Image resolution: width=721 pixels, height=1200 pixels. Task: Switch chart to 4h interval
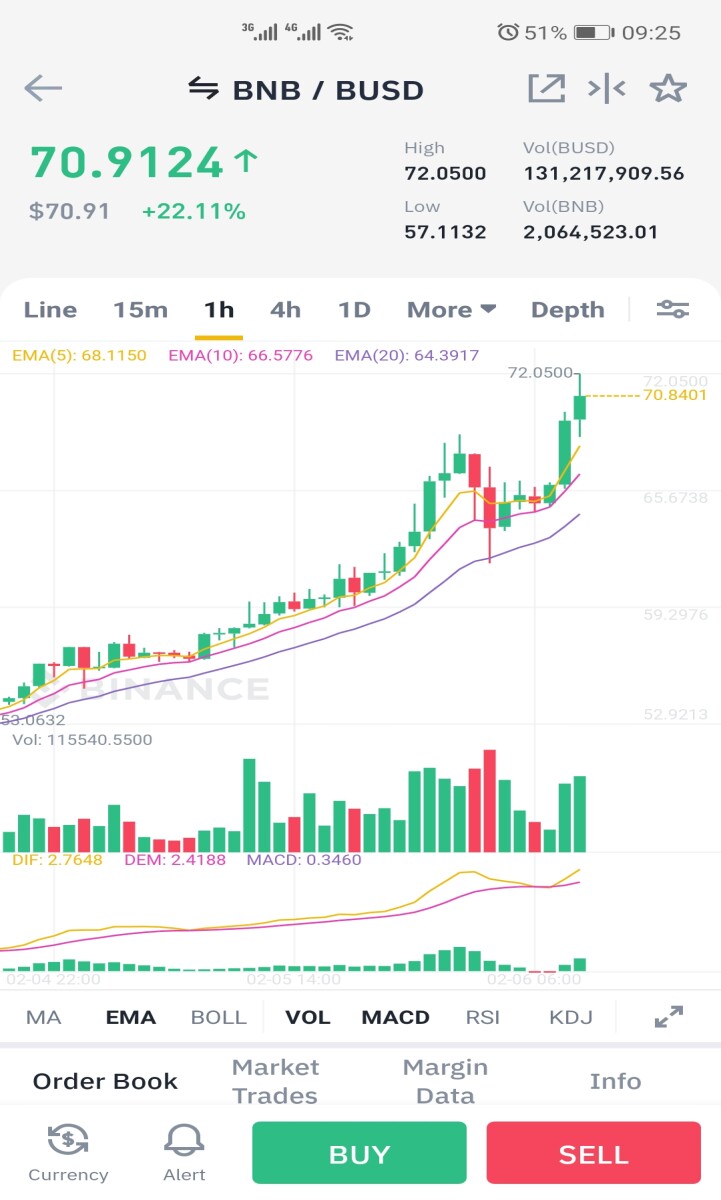point(285,310)
